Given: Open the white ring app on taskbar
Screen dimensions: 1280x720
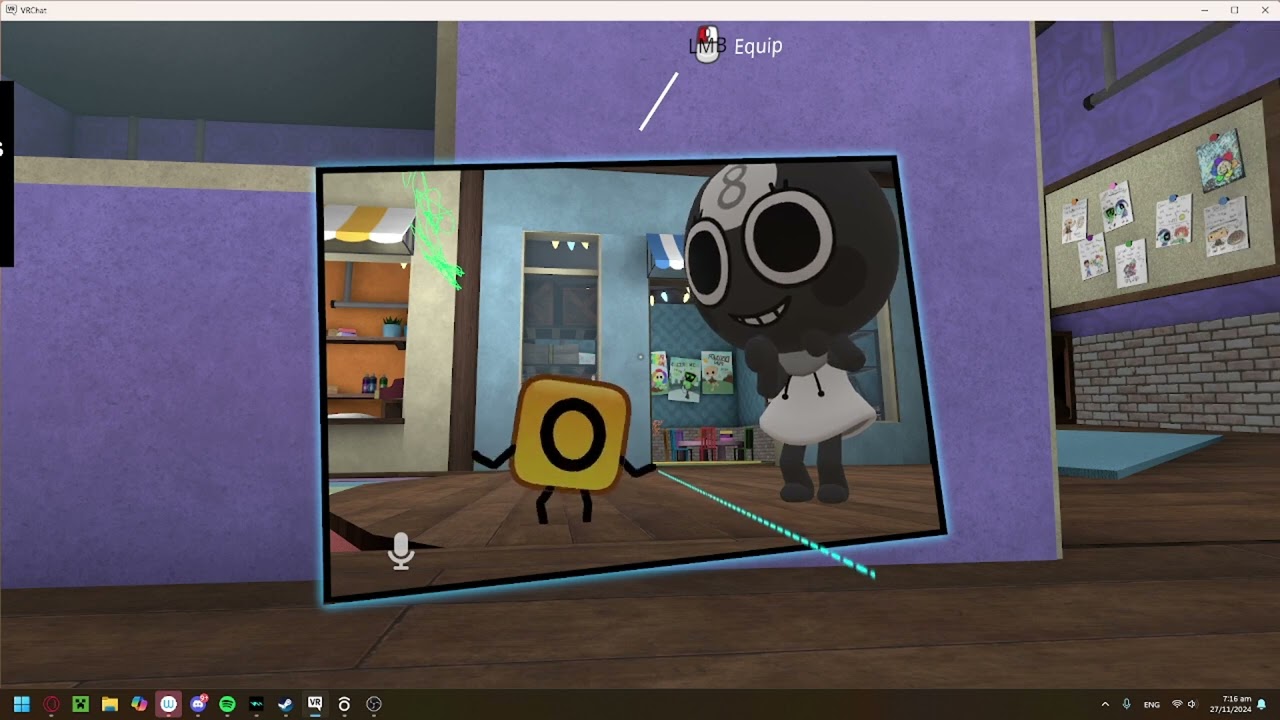Looking at the screenshot, I should (x=344, y=704).
